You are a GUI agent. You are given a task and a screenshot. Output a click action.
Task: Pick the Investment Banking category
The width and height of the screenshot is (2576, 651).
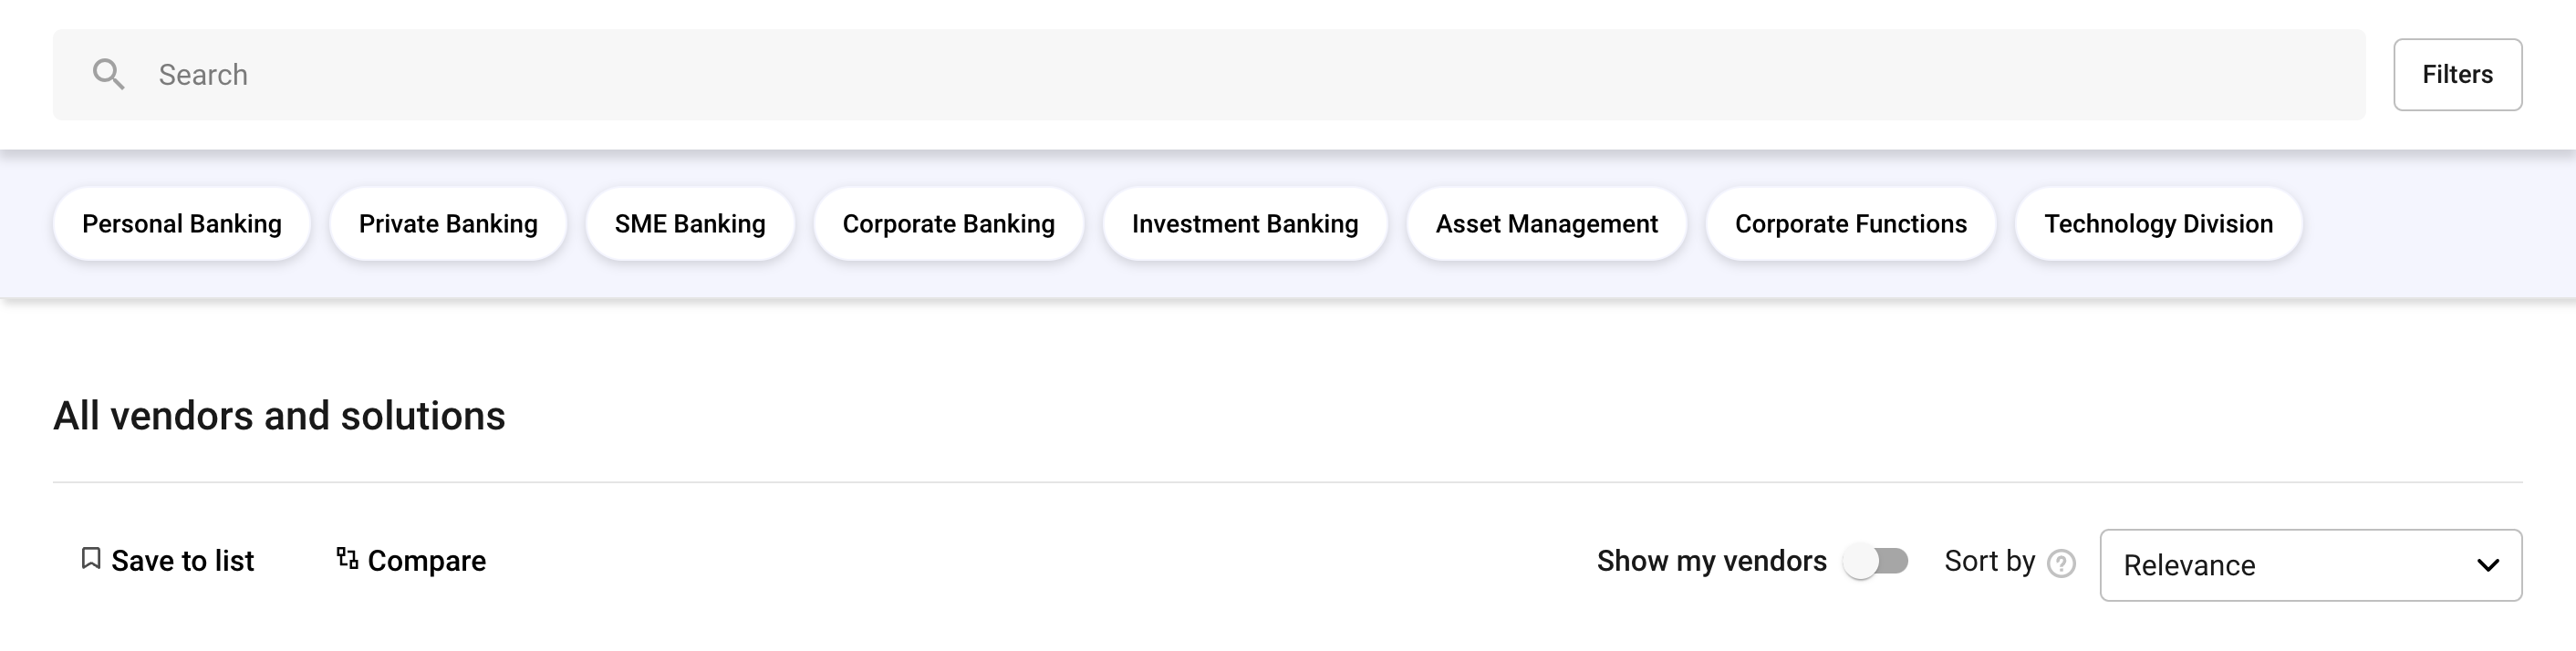pyautogui.click(x=1245, y=224)
